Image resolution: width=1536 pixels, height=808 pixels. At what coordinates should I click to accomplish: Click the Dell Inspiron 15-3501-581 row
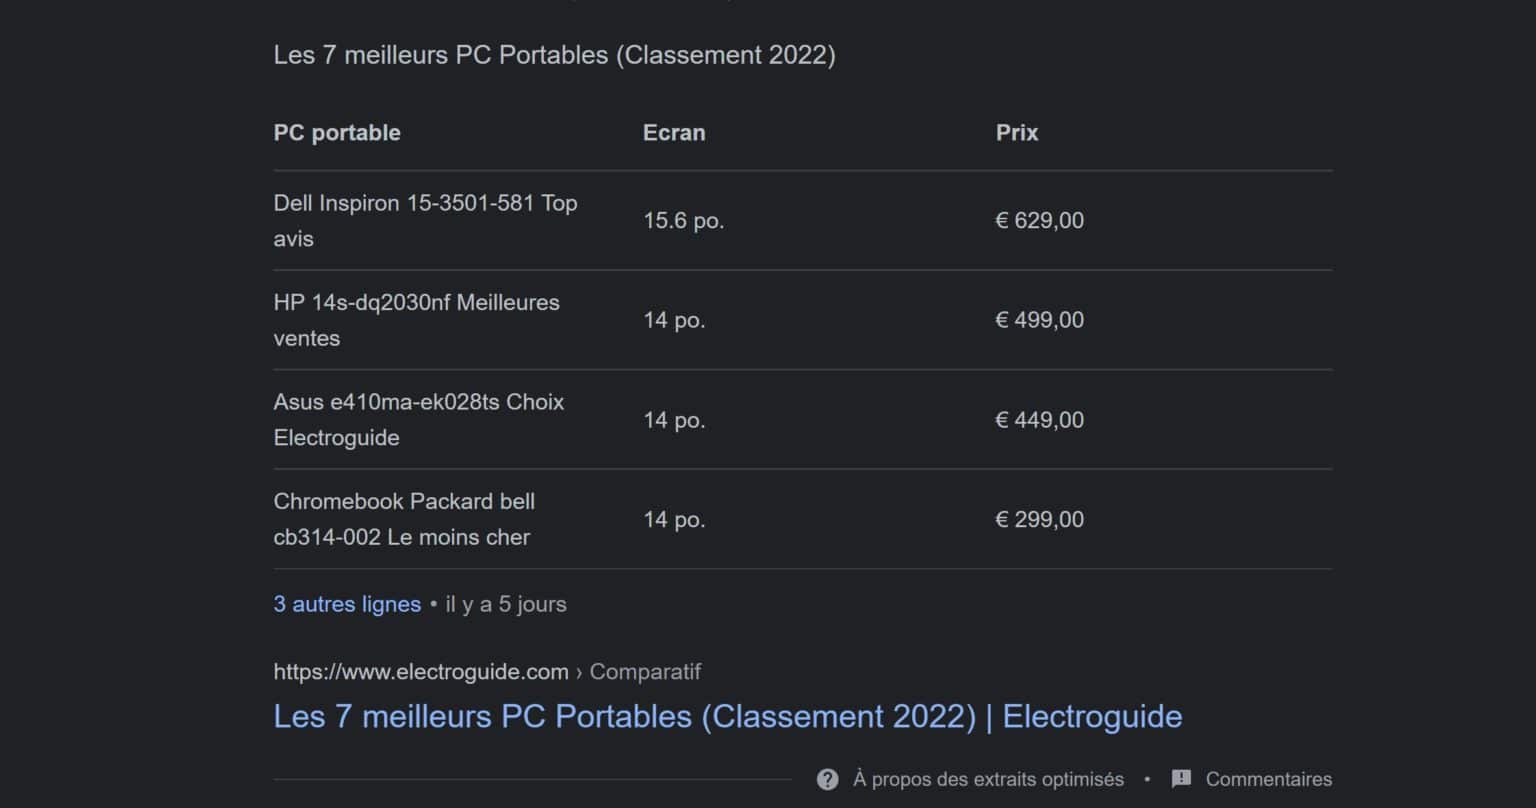802,220
